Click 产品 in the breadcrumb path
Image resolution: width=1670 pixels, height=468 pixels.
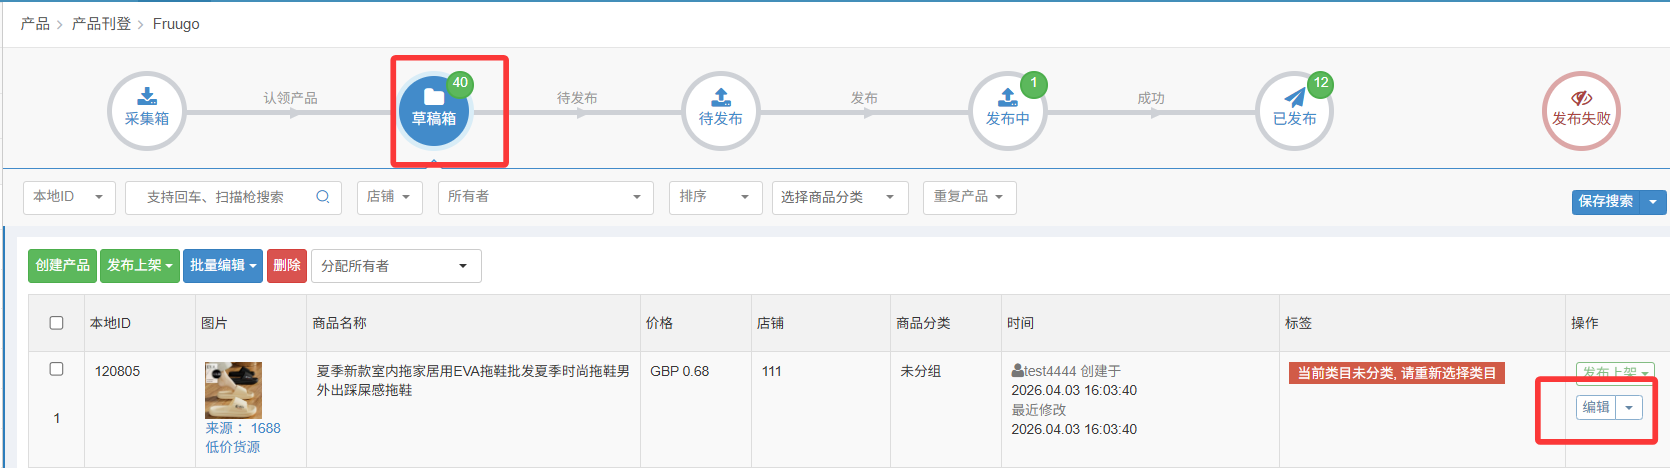pyautogui.click(x=35, y=24)
